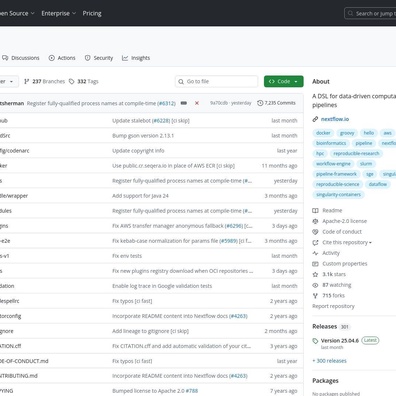This screenshot has height=396, width=396.
Task: Select the workflow-engine topic tag
Action: click(x=333, y=164)
